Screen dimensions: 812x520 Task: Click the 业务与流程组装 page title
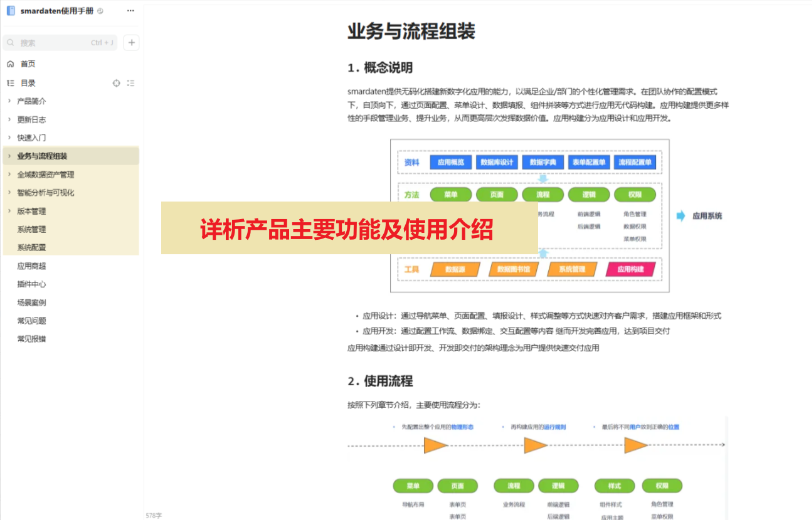[x=411, y=31]
